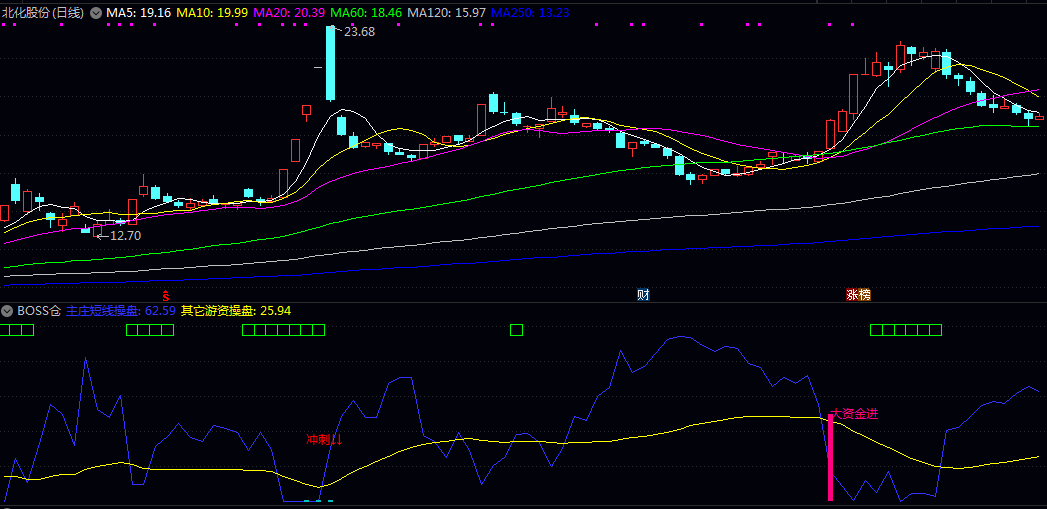Click the 大资金进 signal label
Screen dimensions: 1047x509
855,414
